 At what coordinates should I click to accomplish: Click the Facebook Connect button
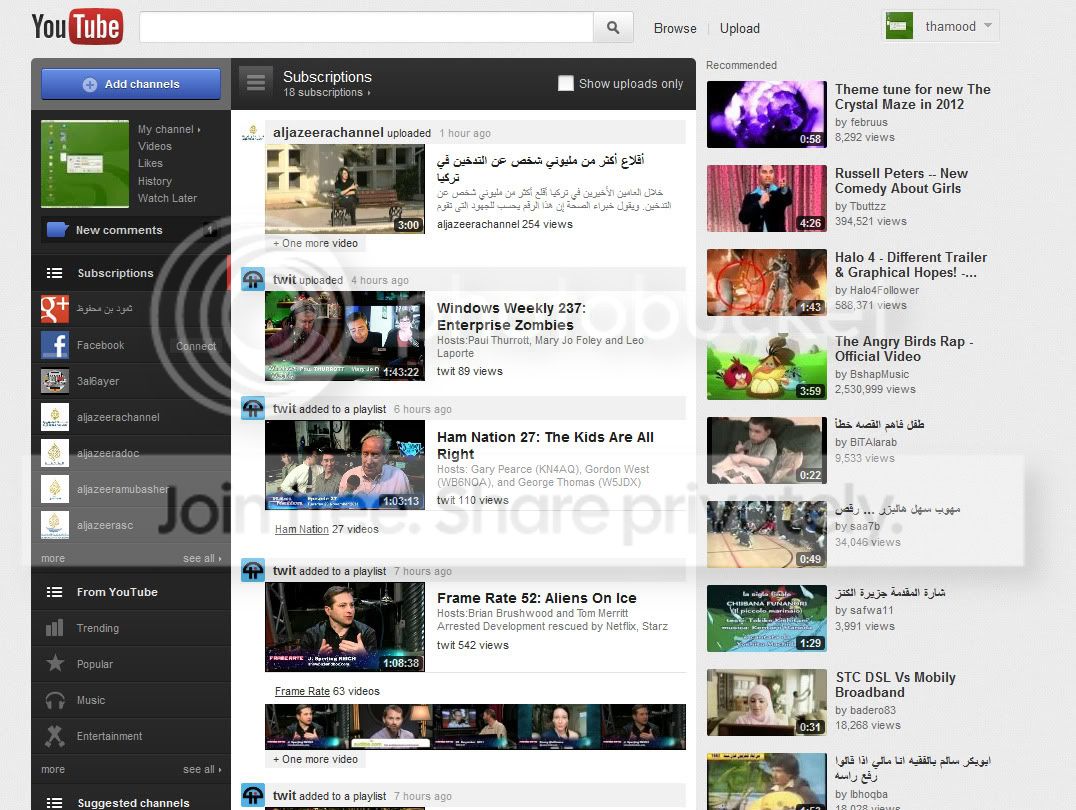click(x=196, y=346)
